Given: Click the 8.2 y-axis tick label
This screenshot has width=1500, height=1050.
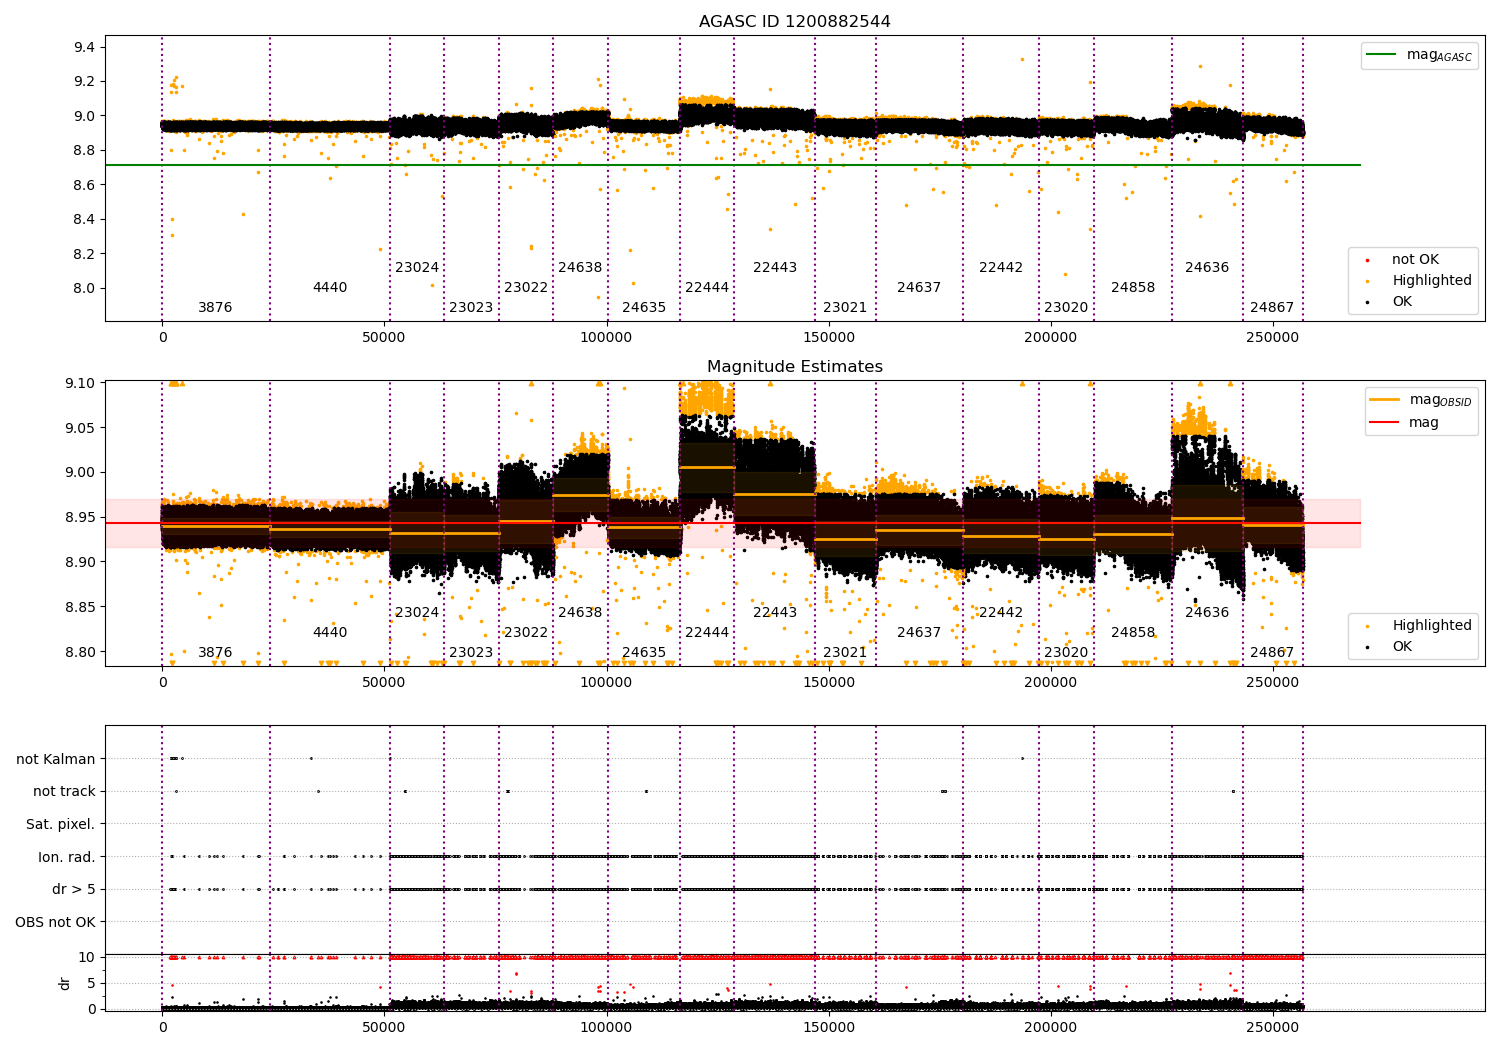Looking at the screenshot, I should click(86, 255).
